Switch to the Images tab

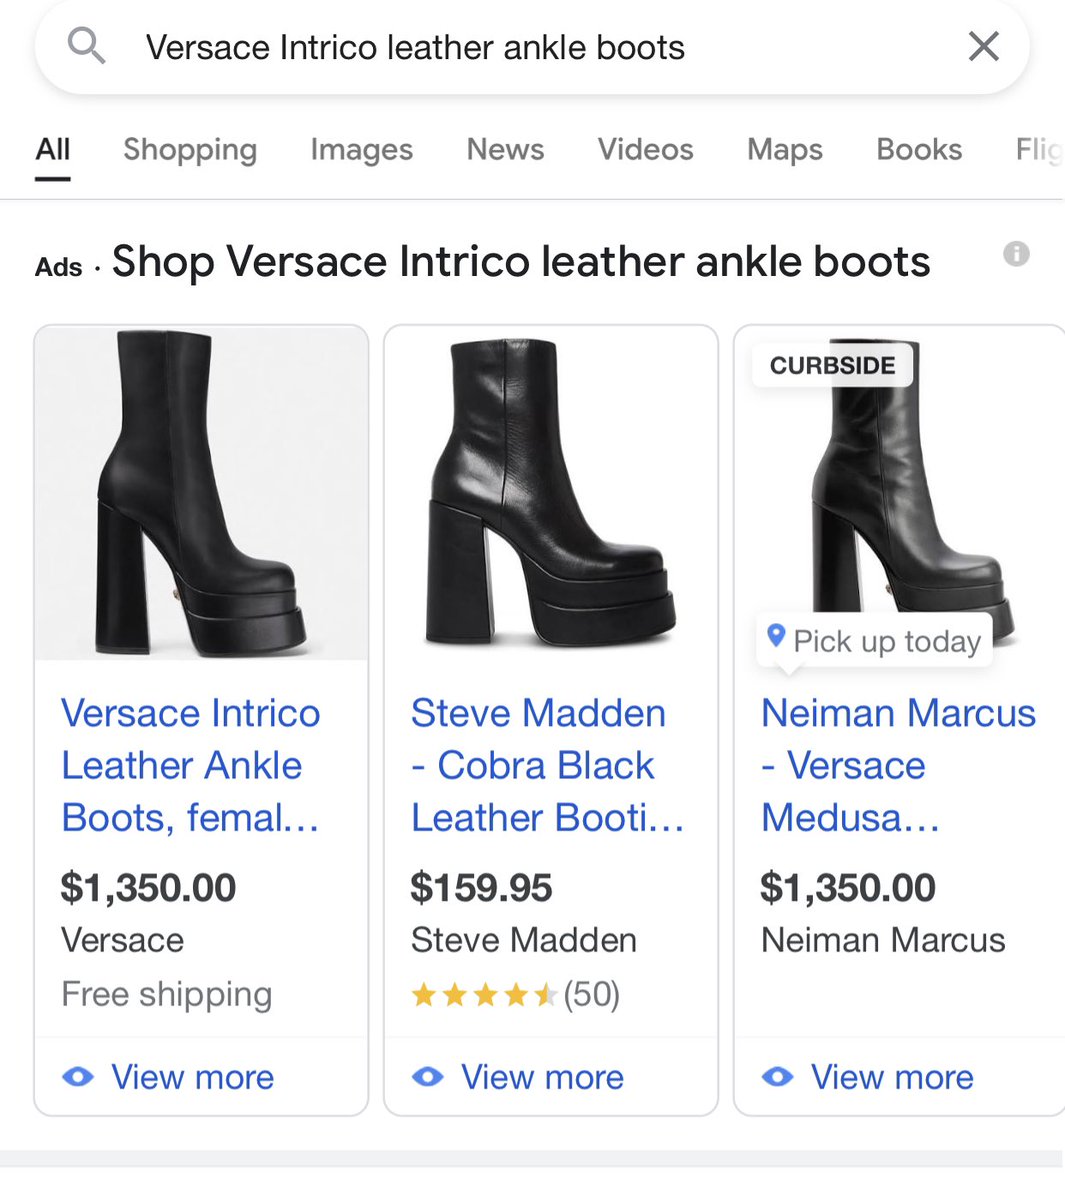tap(361, 149)
